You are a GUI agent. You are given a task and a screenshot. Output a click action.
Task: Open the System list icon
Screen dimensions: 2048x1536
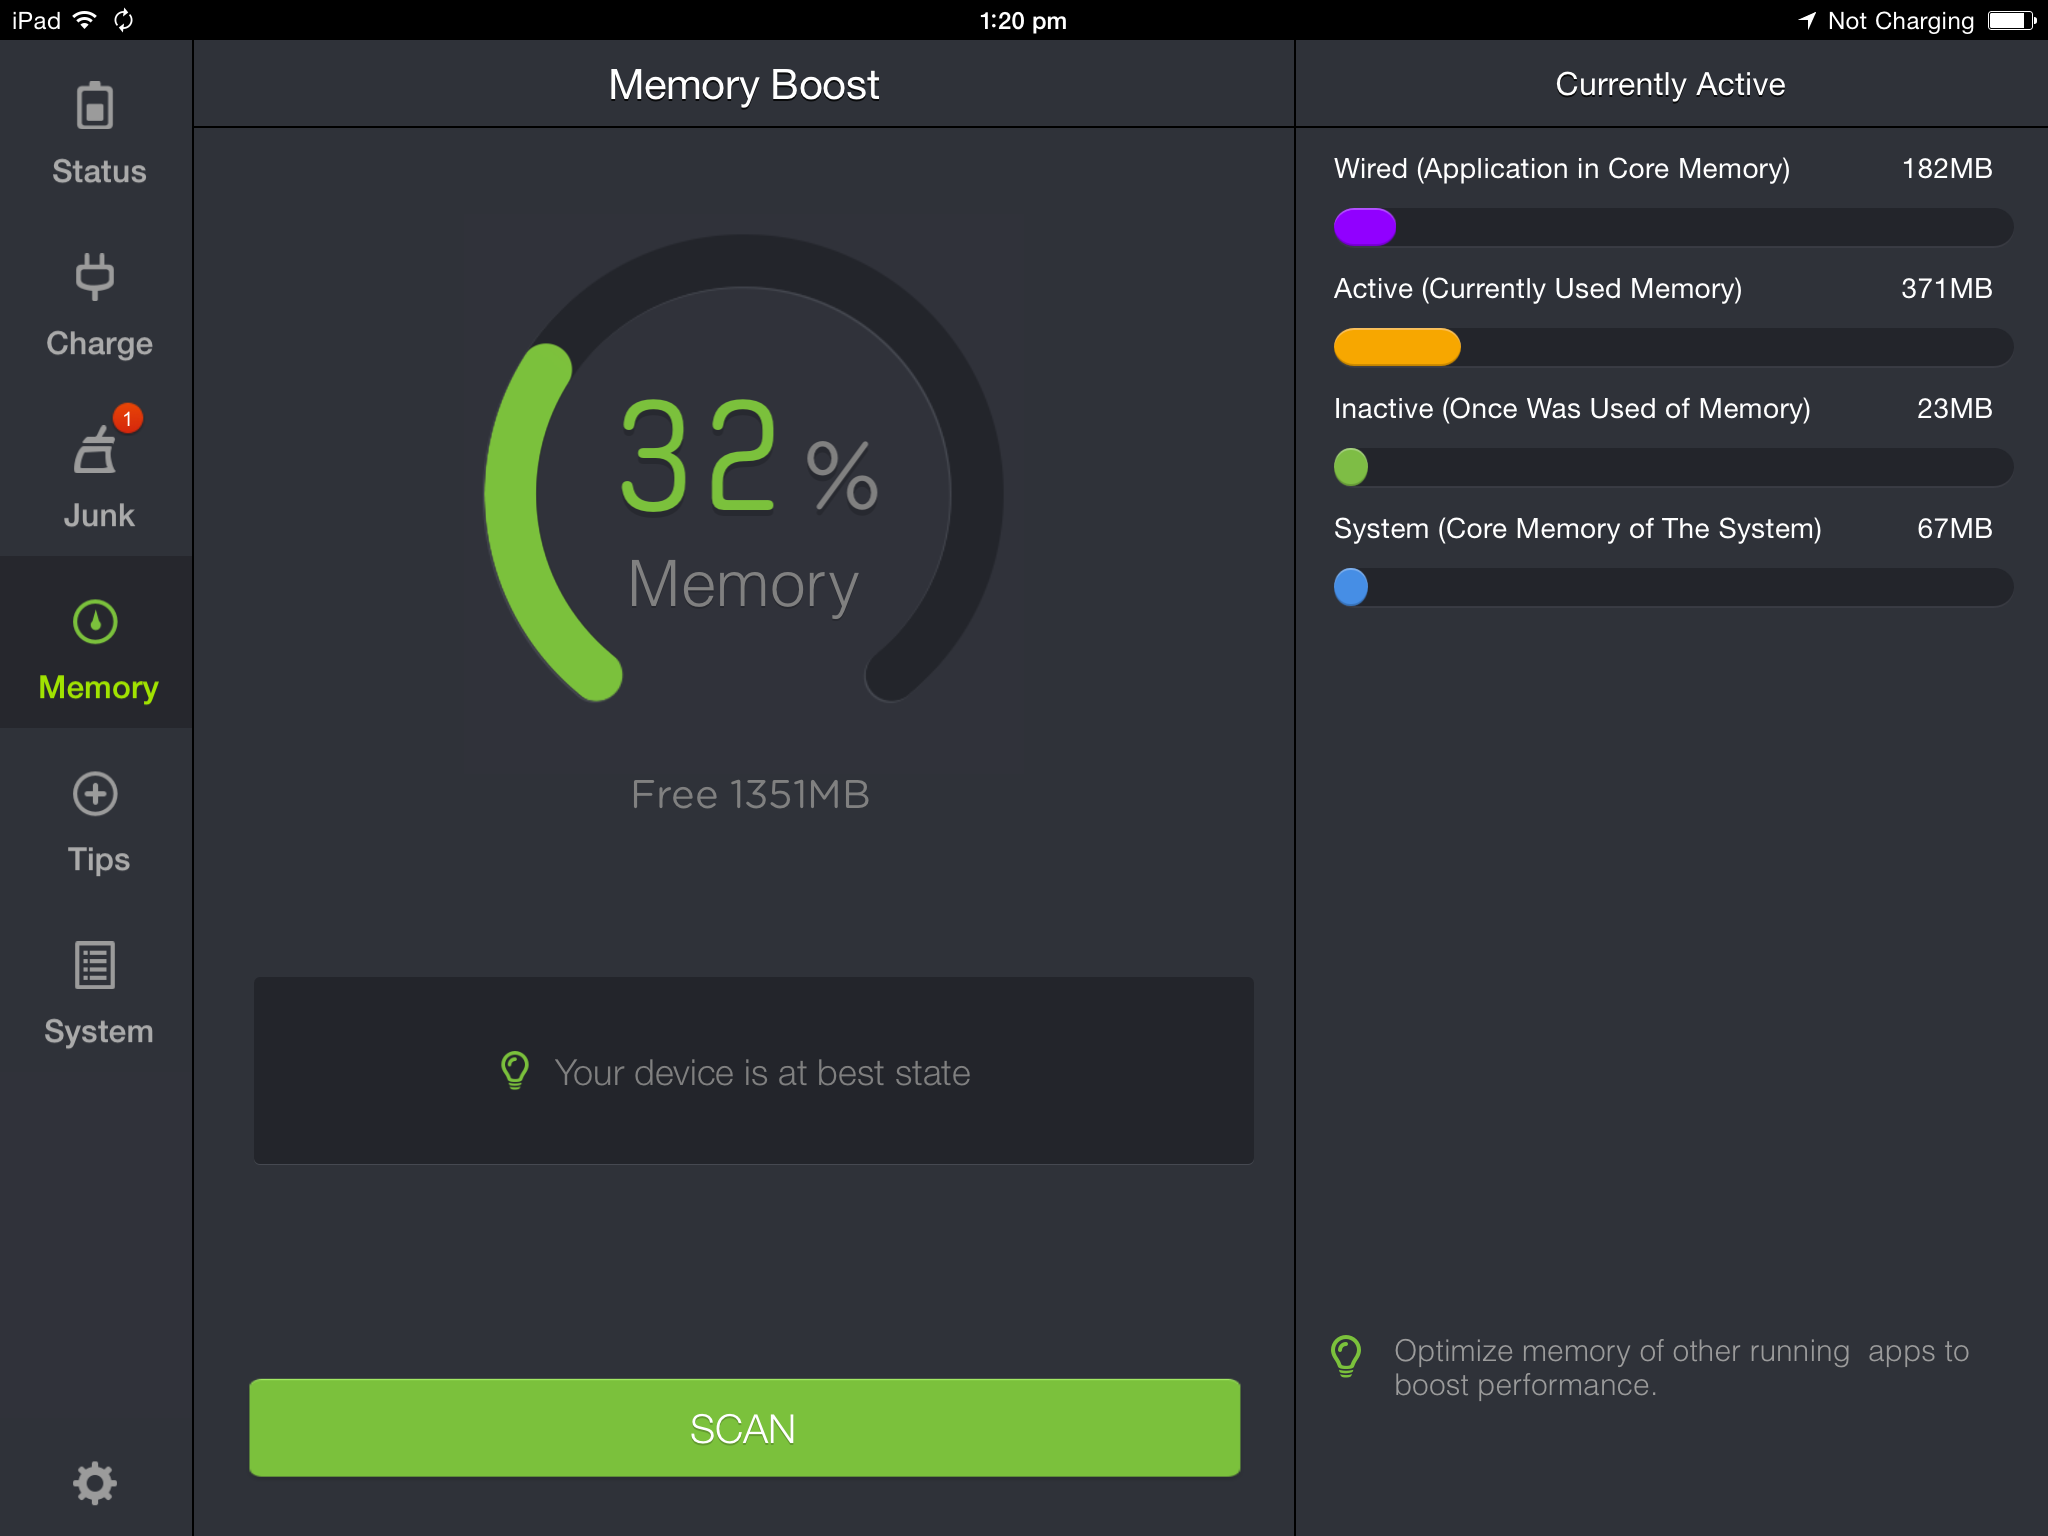(95, 965)
